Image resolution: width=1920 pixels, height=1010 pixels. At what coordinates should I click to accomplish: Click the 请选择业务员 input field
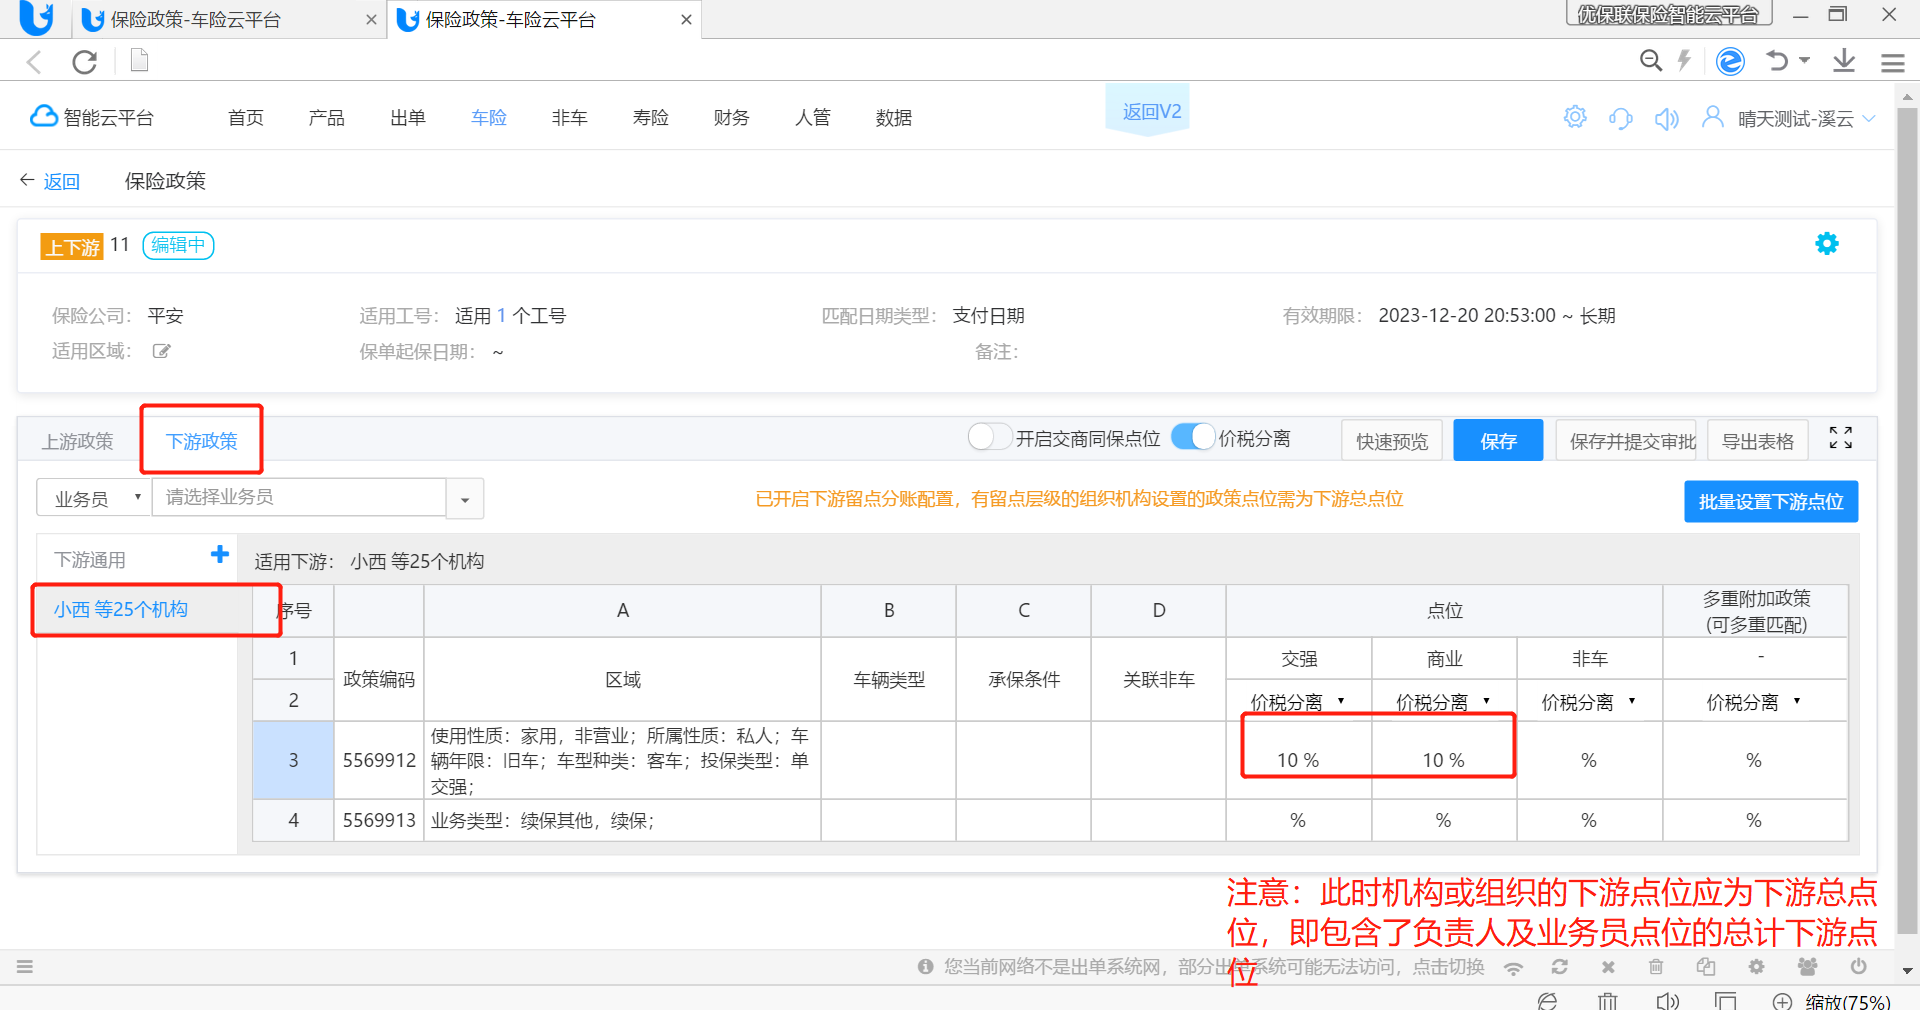click(x=299, y=498)
